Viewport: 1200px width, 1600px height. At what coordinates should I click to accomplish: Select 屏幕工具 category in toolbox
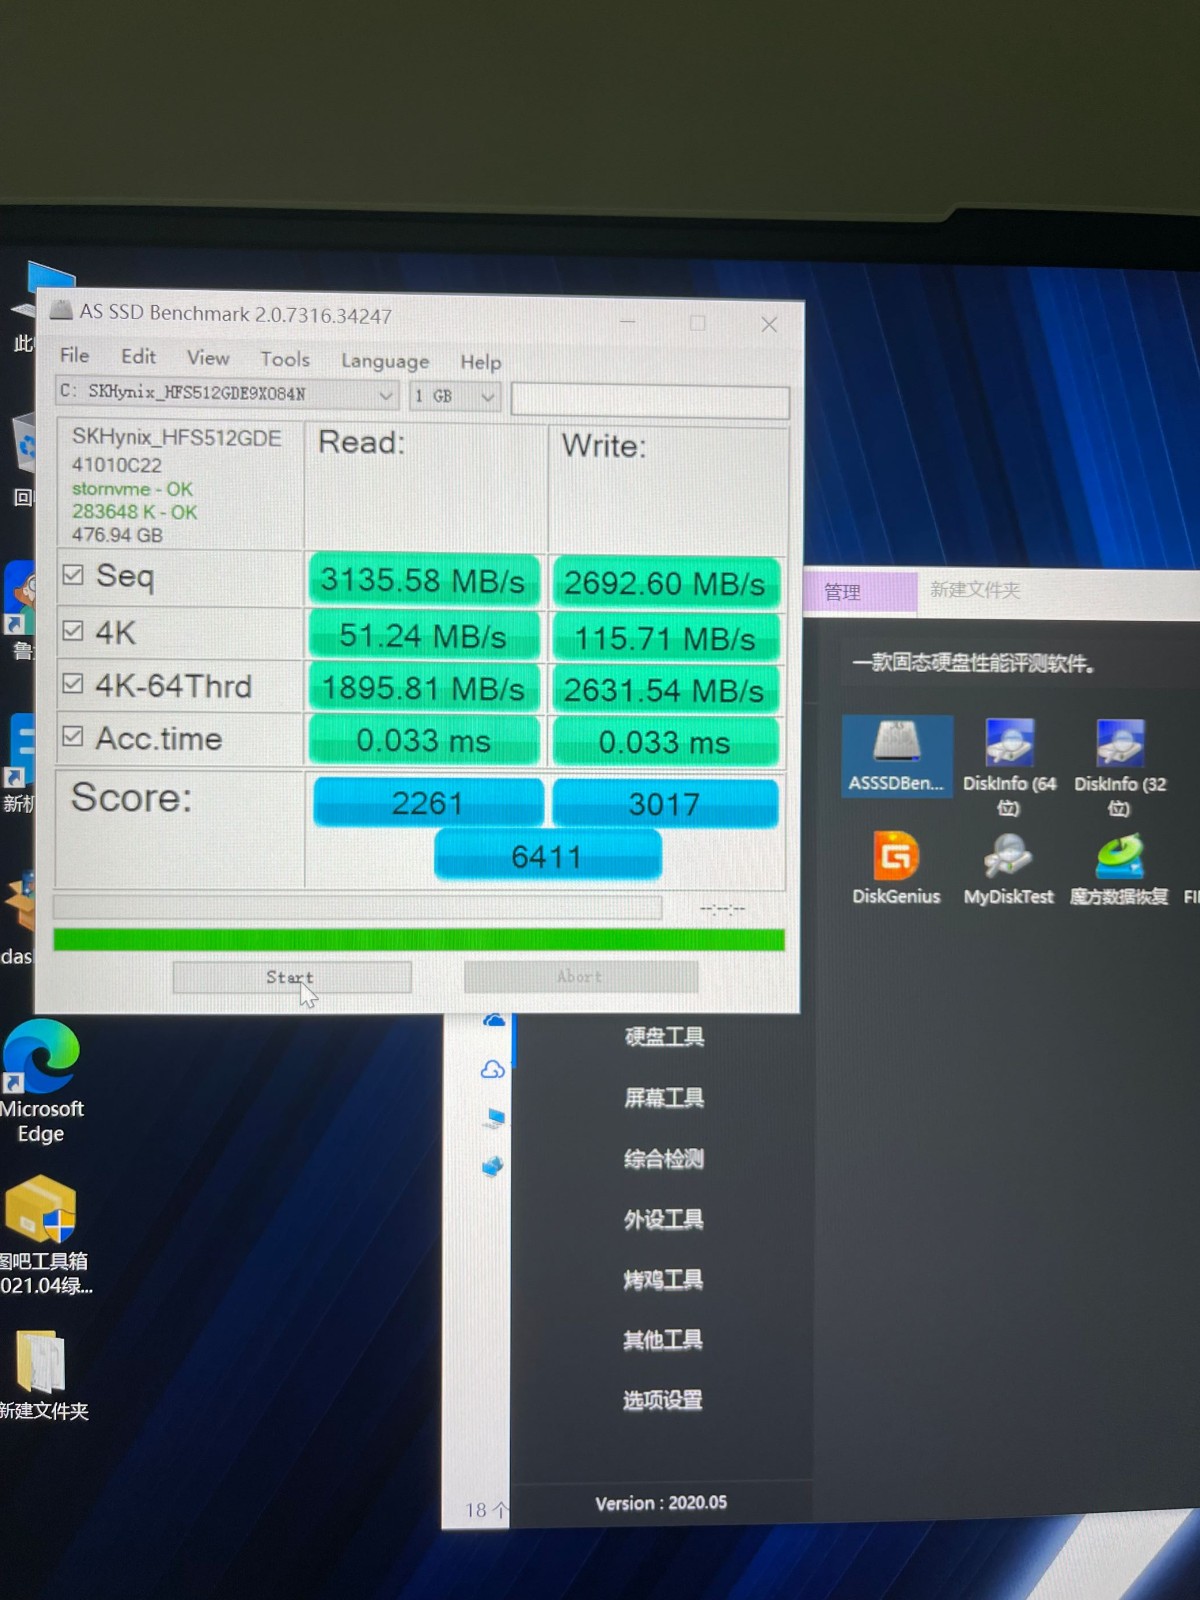point(664,1098)
